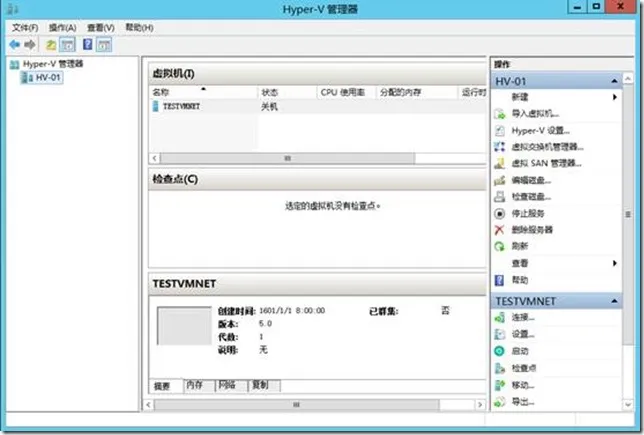
Task: Open 虚拟交换机管理器 virtual switch manager icon
Action: pos(499,147)
